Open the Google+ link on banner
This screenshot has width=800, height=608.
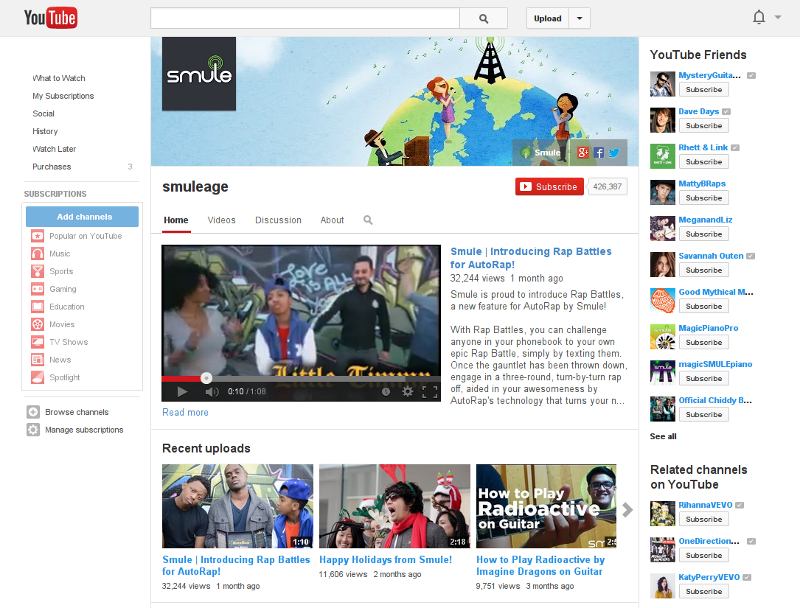(x=583, y=153)
